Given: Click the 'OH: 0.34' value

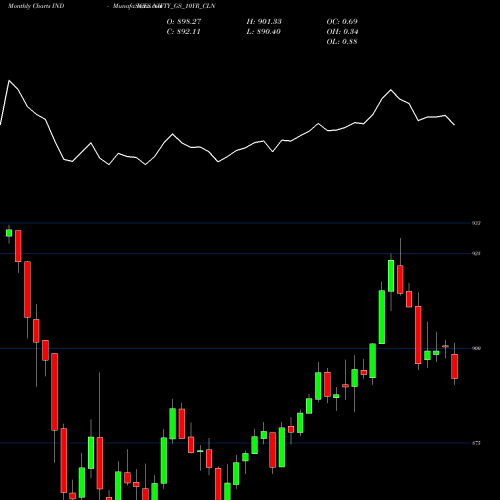Looking at the screenshot, I should pyautogui.click(x=342, y=32).
